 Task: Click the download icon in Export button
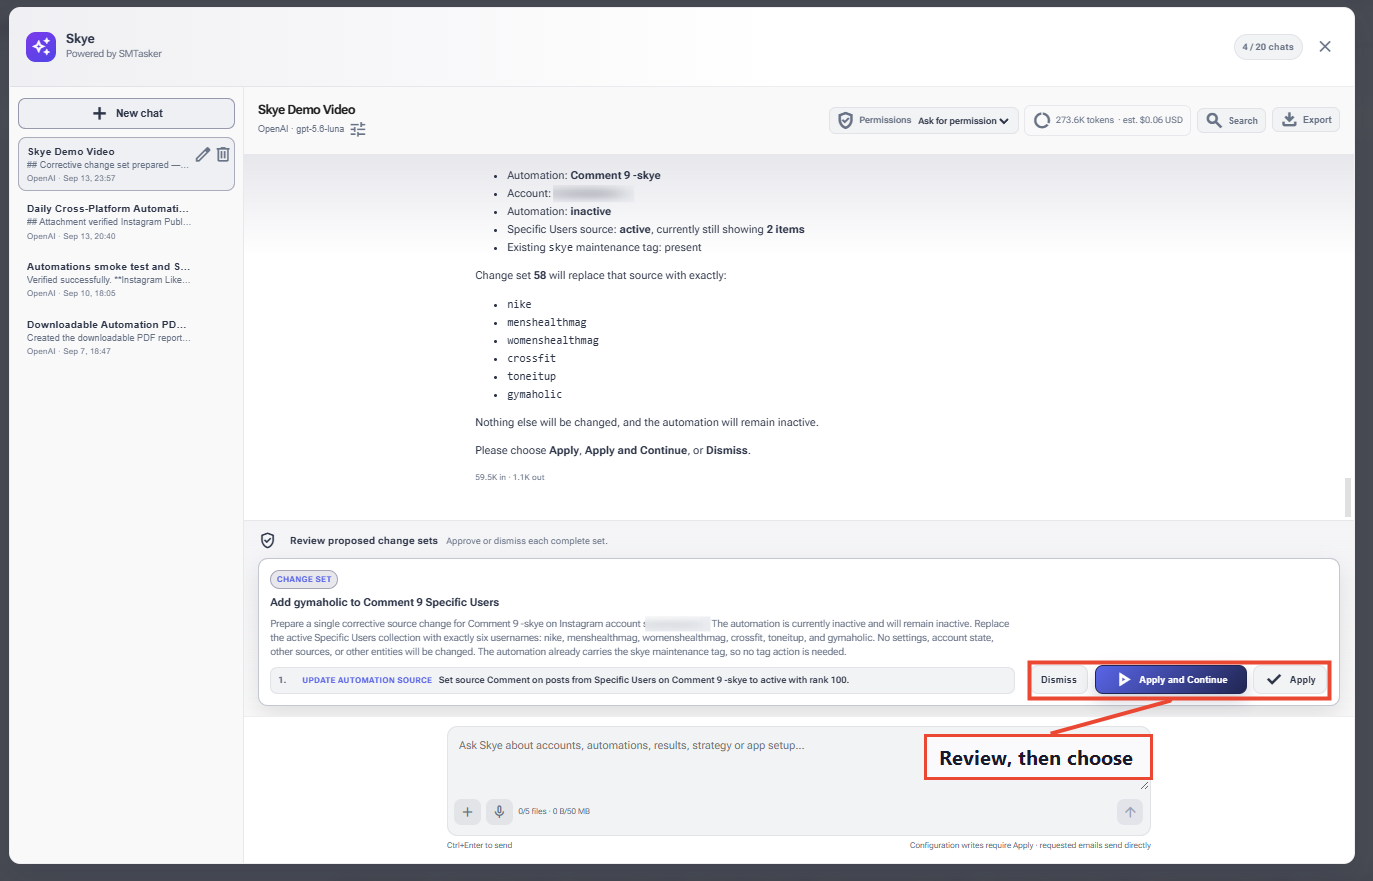coord(1290,120)
